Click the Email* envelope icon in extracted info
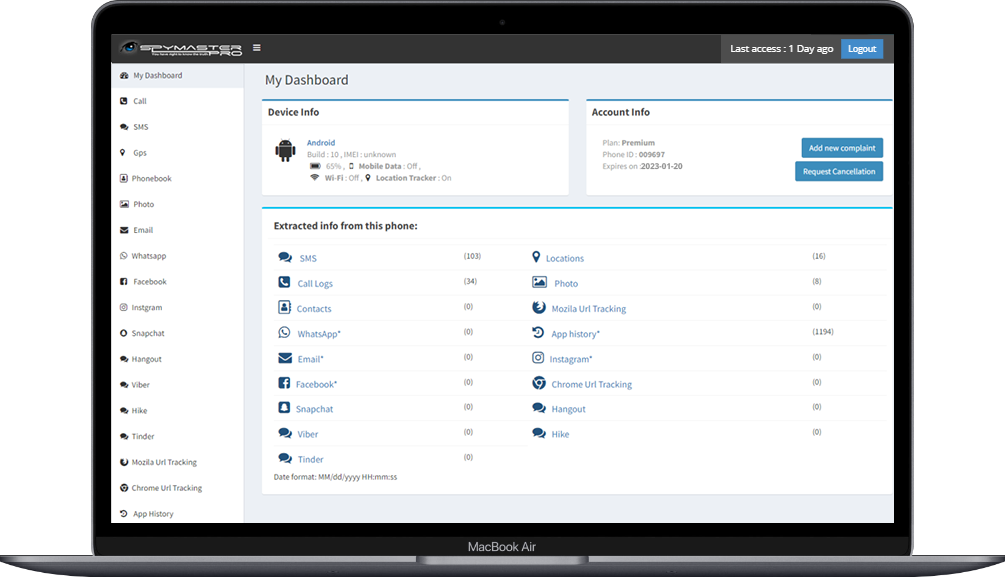 click(x=285, y=358)
